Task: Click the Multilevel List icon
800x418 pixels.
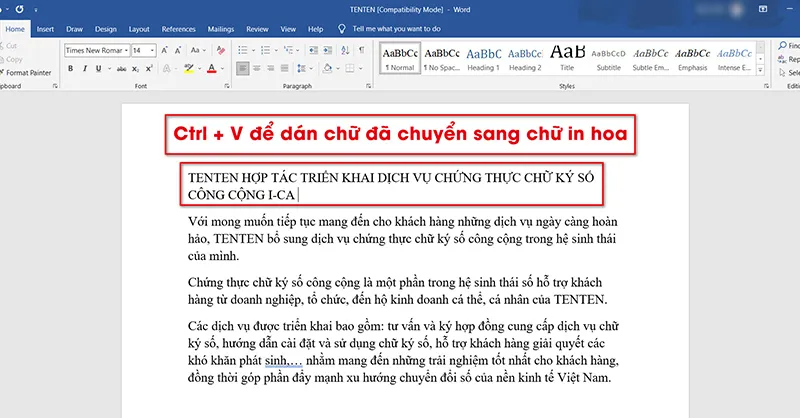Action: click(288, 50)
